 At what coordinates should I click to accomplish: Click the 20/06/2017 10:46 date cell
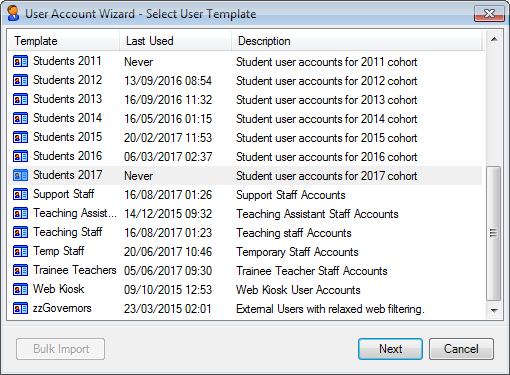coord(168,252)
